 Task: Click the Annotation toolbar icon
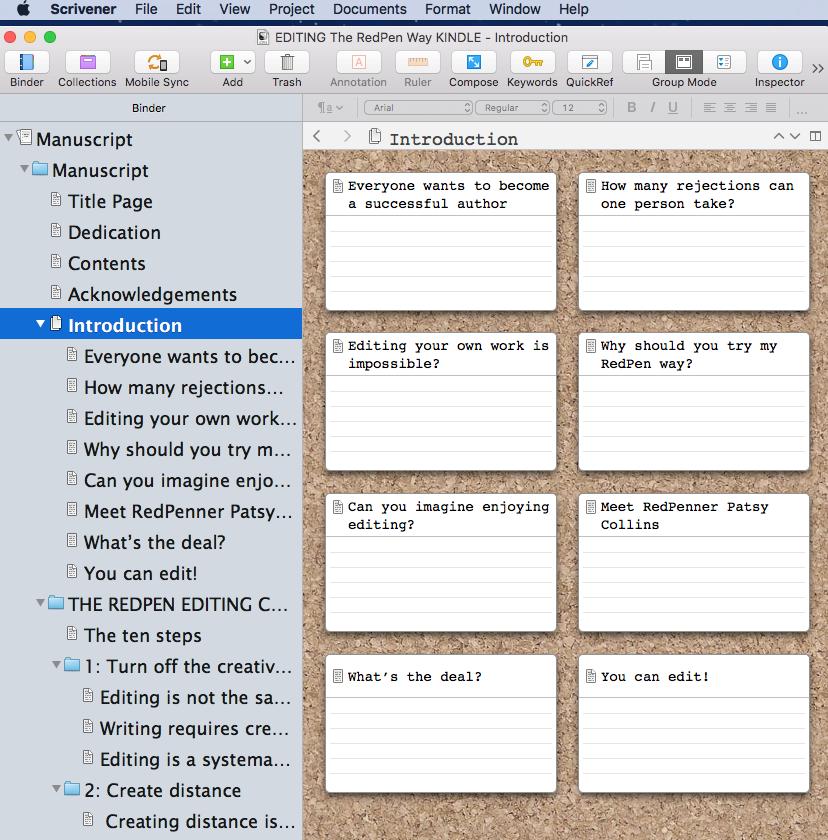[x=358, y=63]
